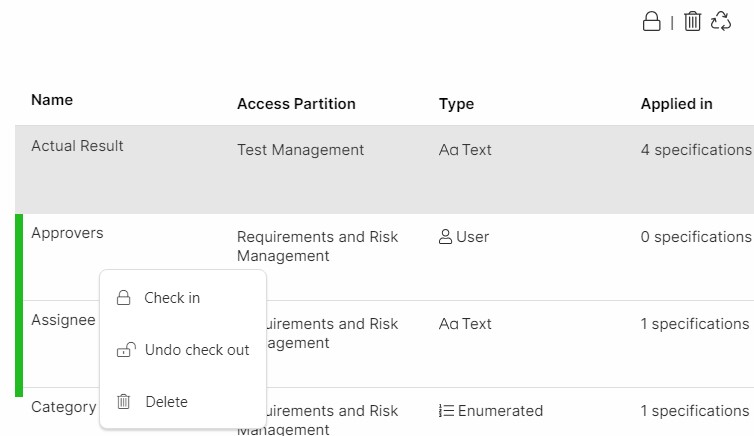Click 0 specifications in Approvers row
Image resolution: width=754 pixels, height=436 pixels.
[695, 237]
